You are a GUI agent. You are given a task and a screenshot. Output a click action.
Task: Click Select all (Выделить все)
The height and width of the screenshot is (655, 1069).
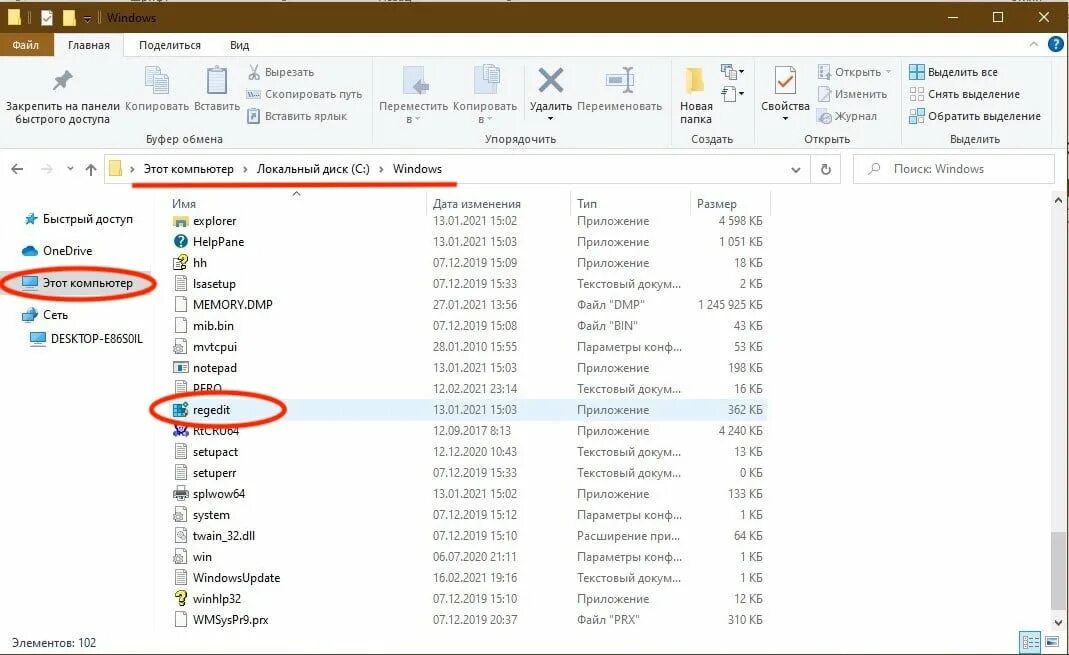pyautogui.click(x=953, y=72)
